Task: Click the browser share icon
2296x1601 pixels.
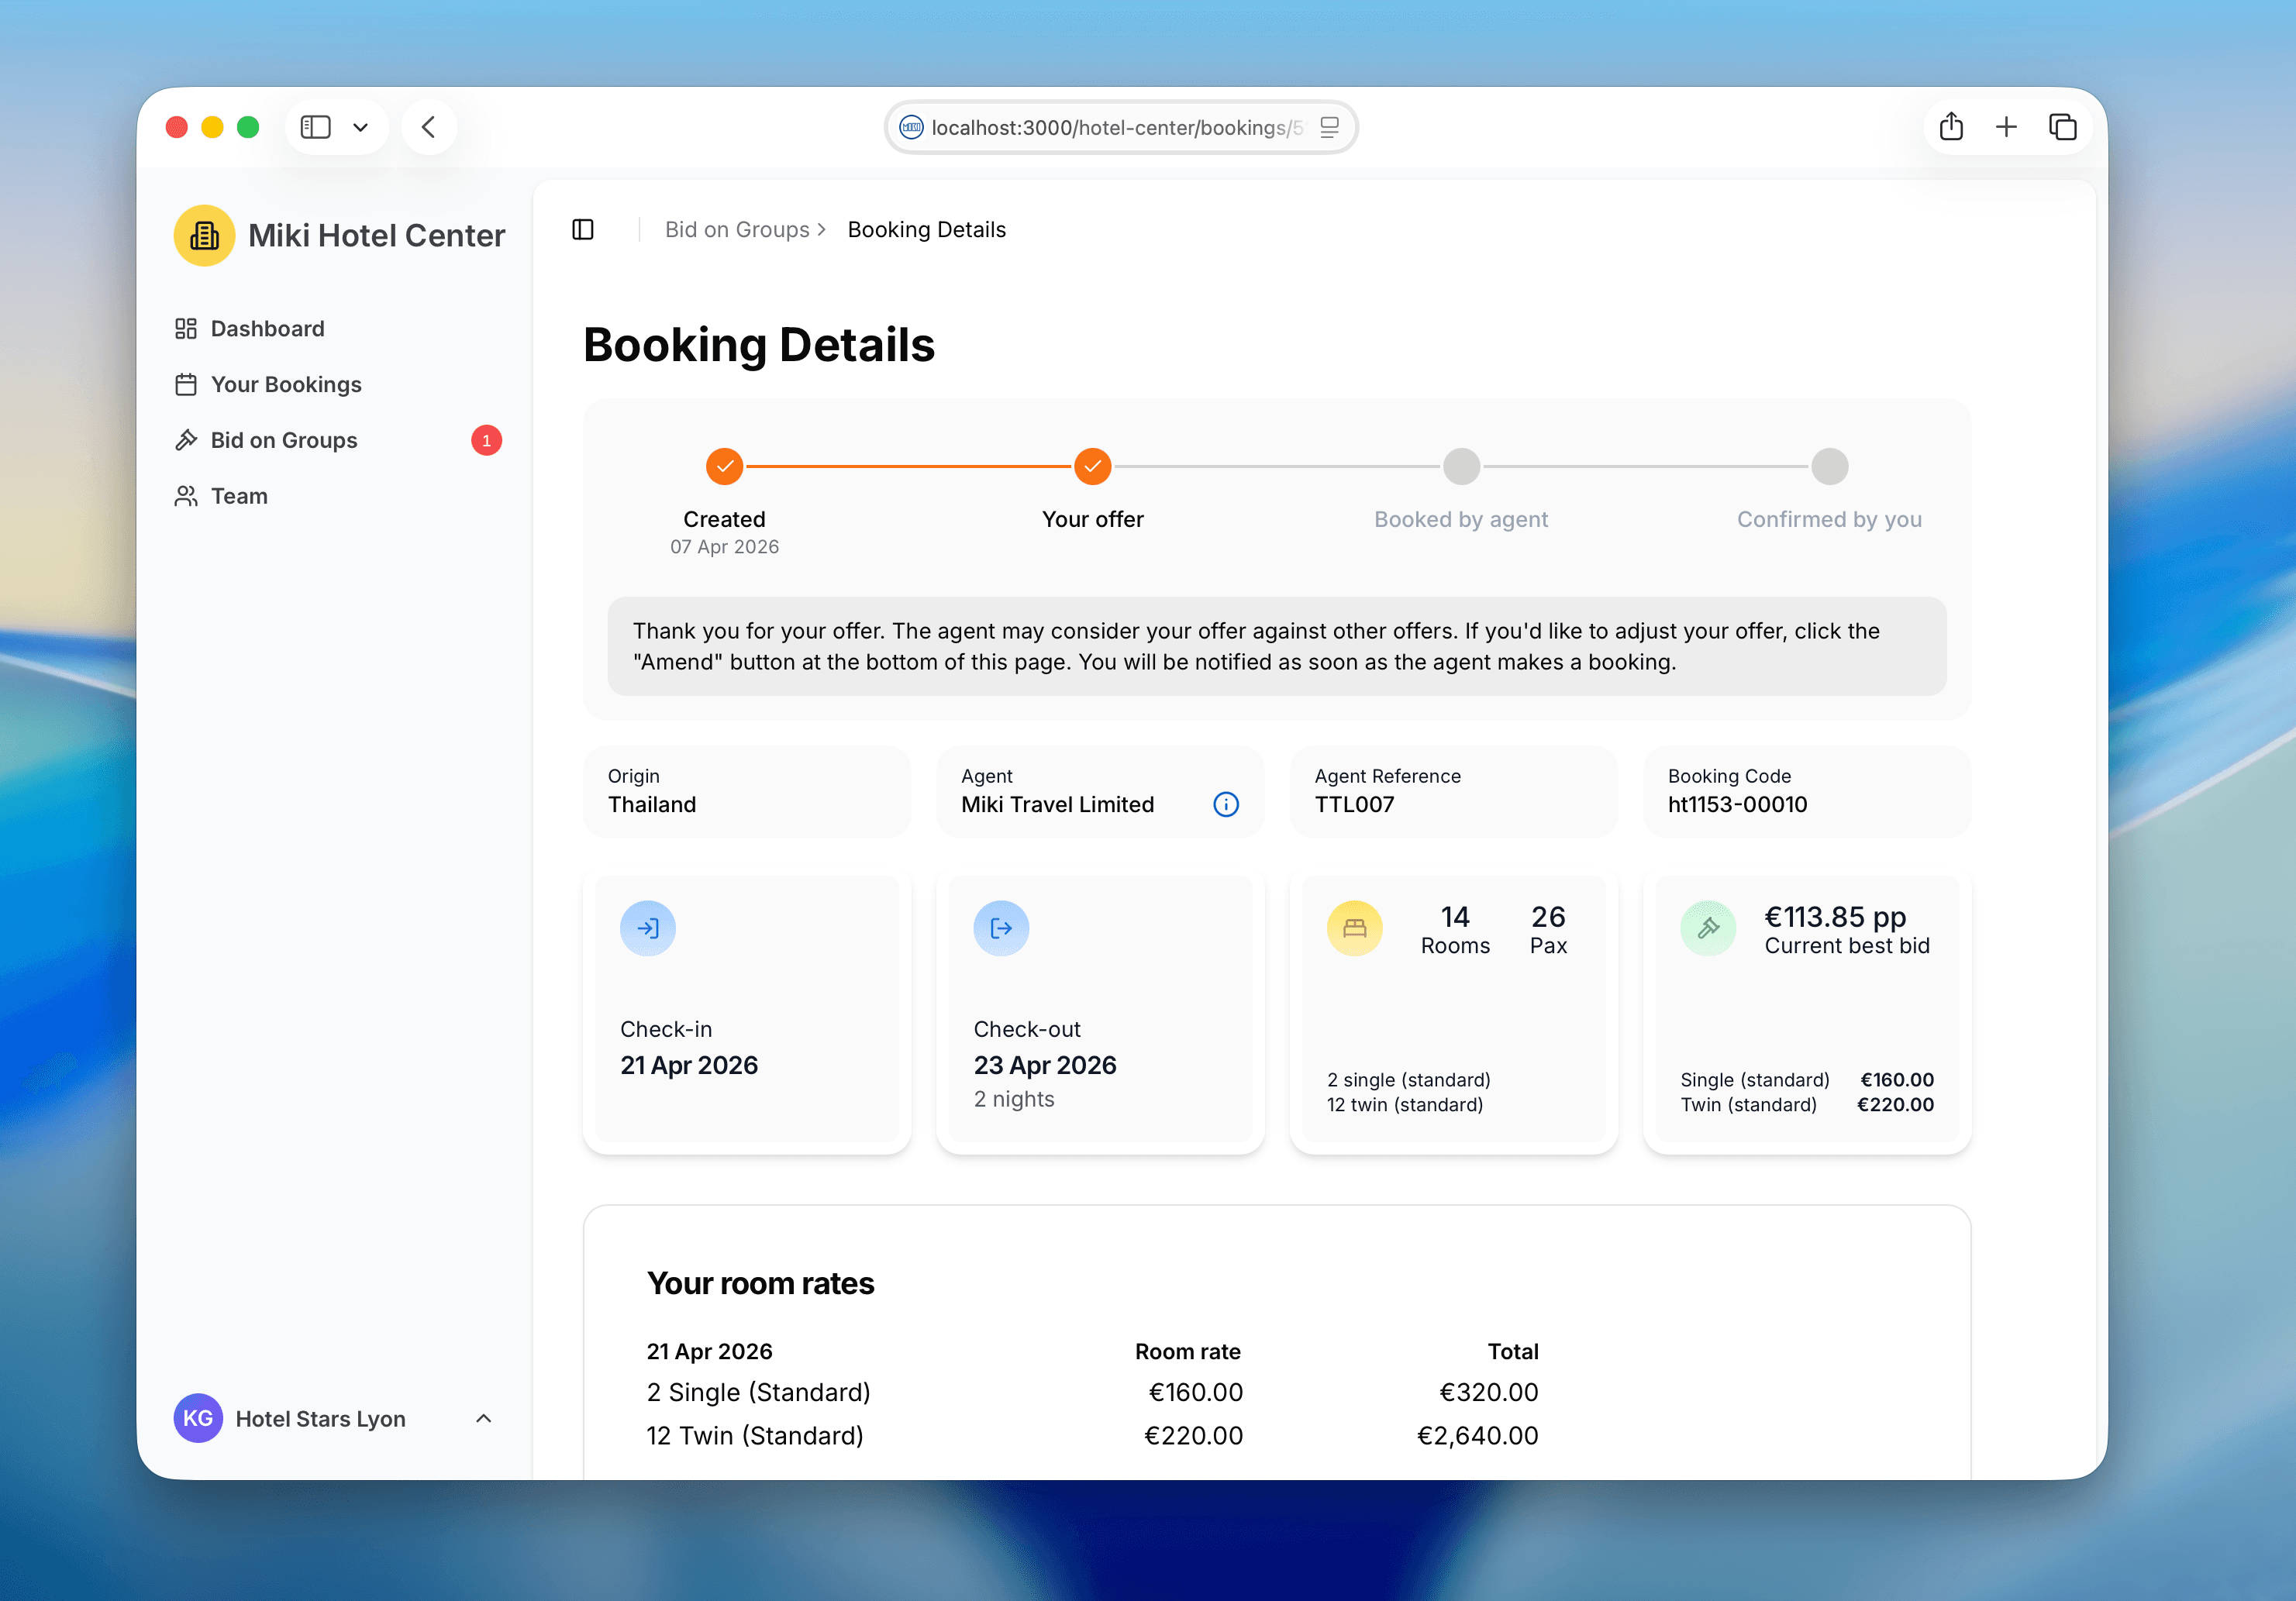Action: [x=1951, y=127]
